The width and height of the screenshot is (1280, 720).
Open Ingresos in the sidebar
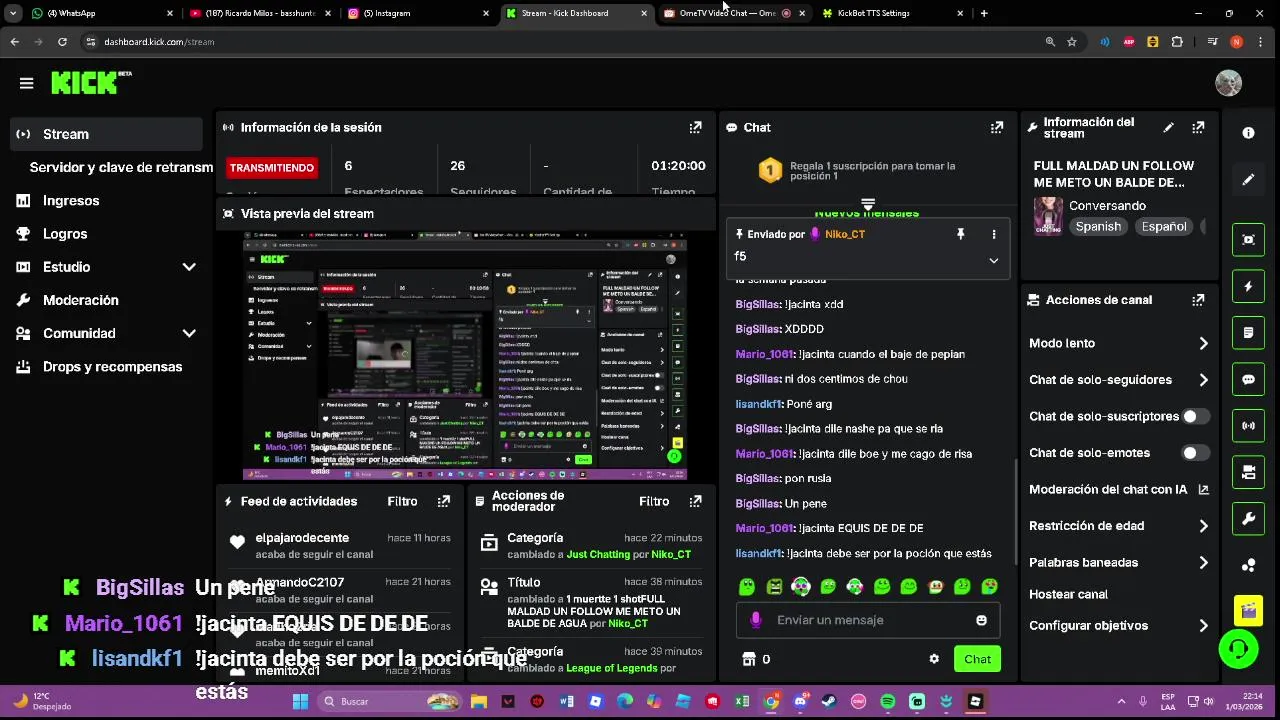click(71, 201)
